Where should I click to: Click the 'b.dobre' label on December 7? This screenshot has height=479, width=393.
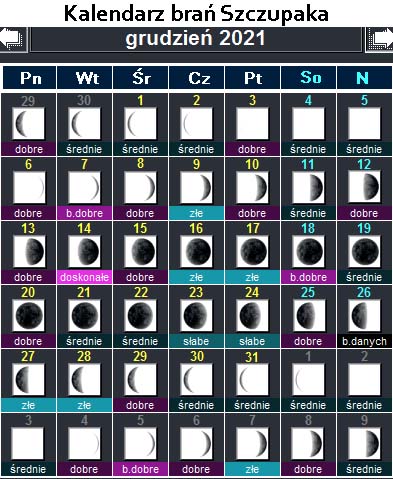click(84, 213)
